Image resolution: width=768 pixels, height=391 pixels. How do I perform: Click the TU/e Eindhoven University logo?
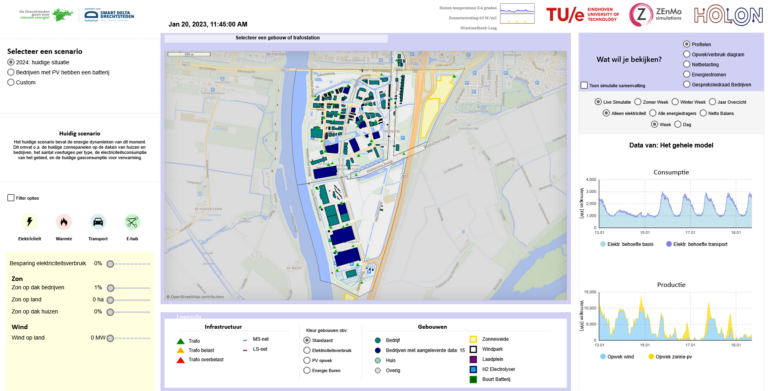click(x=582, y=15)
